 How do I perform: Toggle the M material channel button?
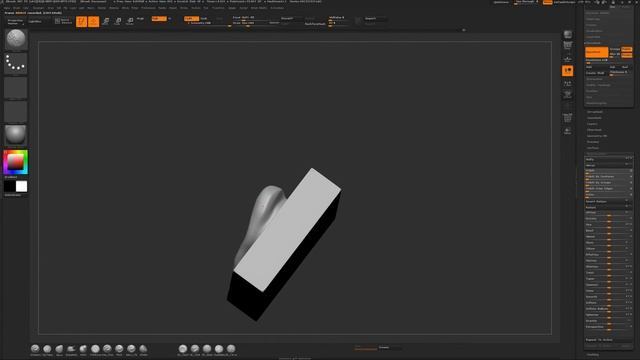click(x=169, y=18)
